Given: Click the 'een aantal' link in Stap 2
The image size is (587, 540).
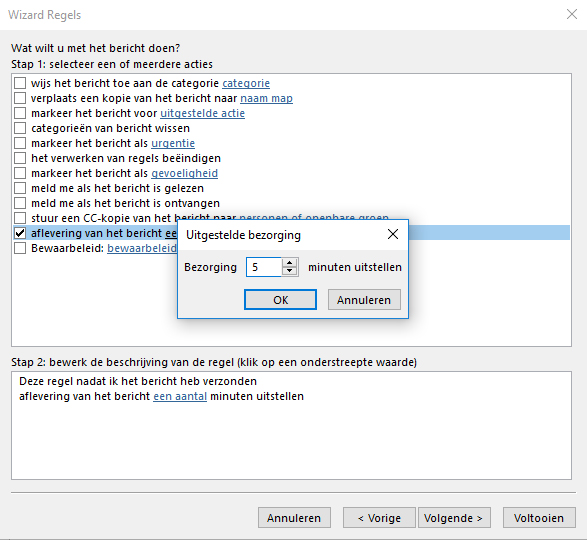Looking at the screenshot, I should (180, 396).
